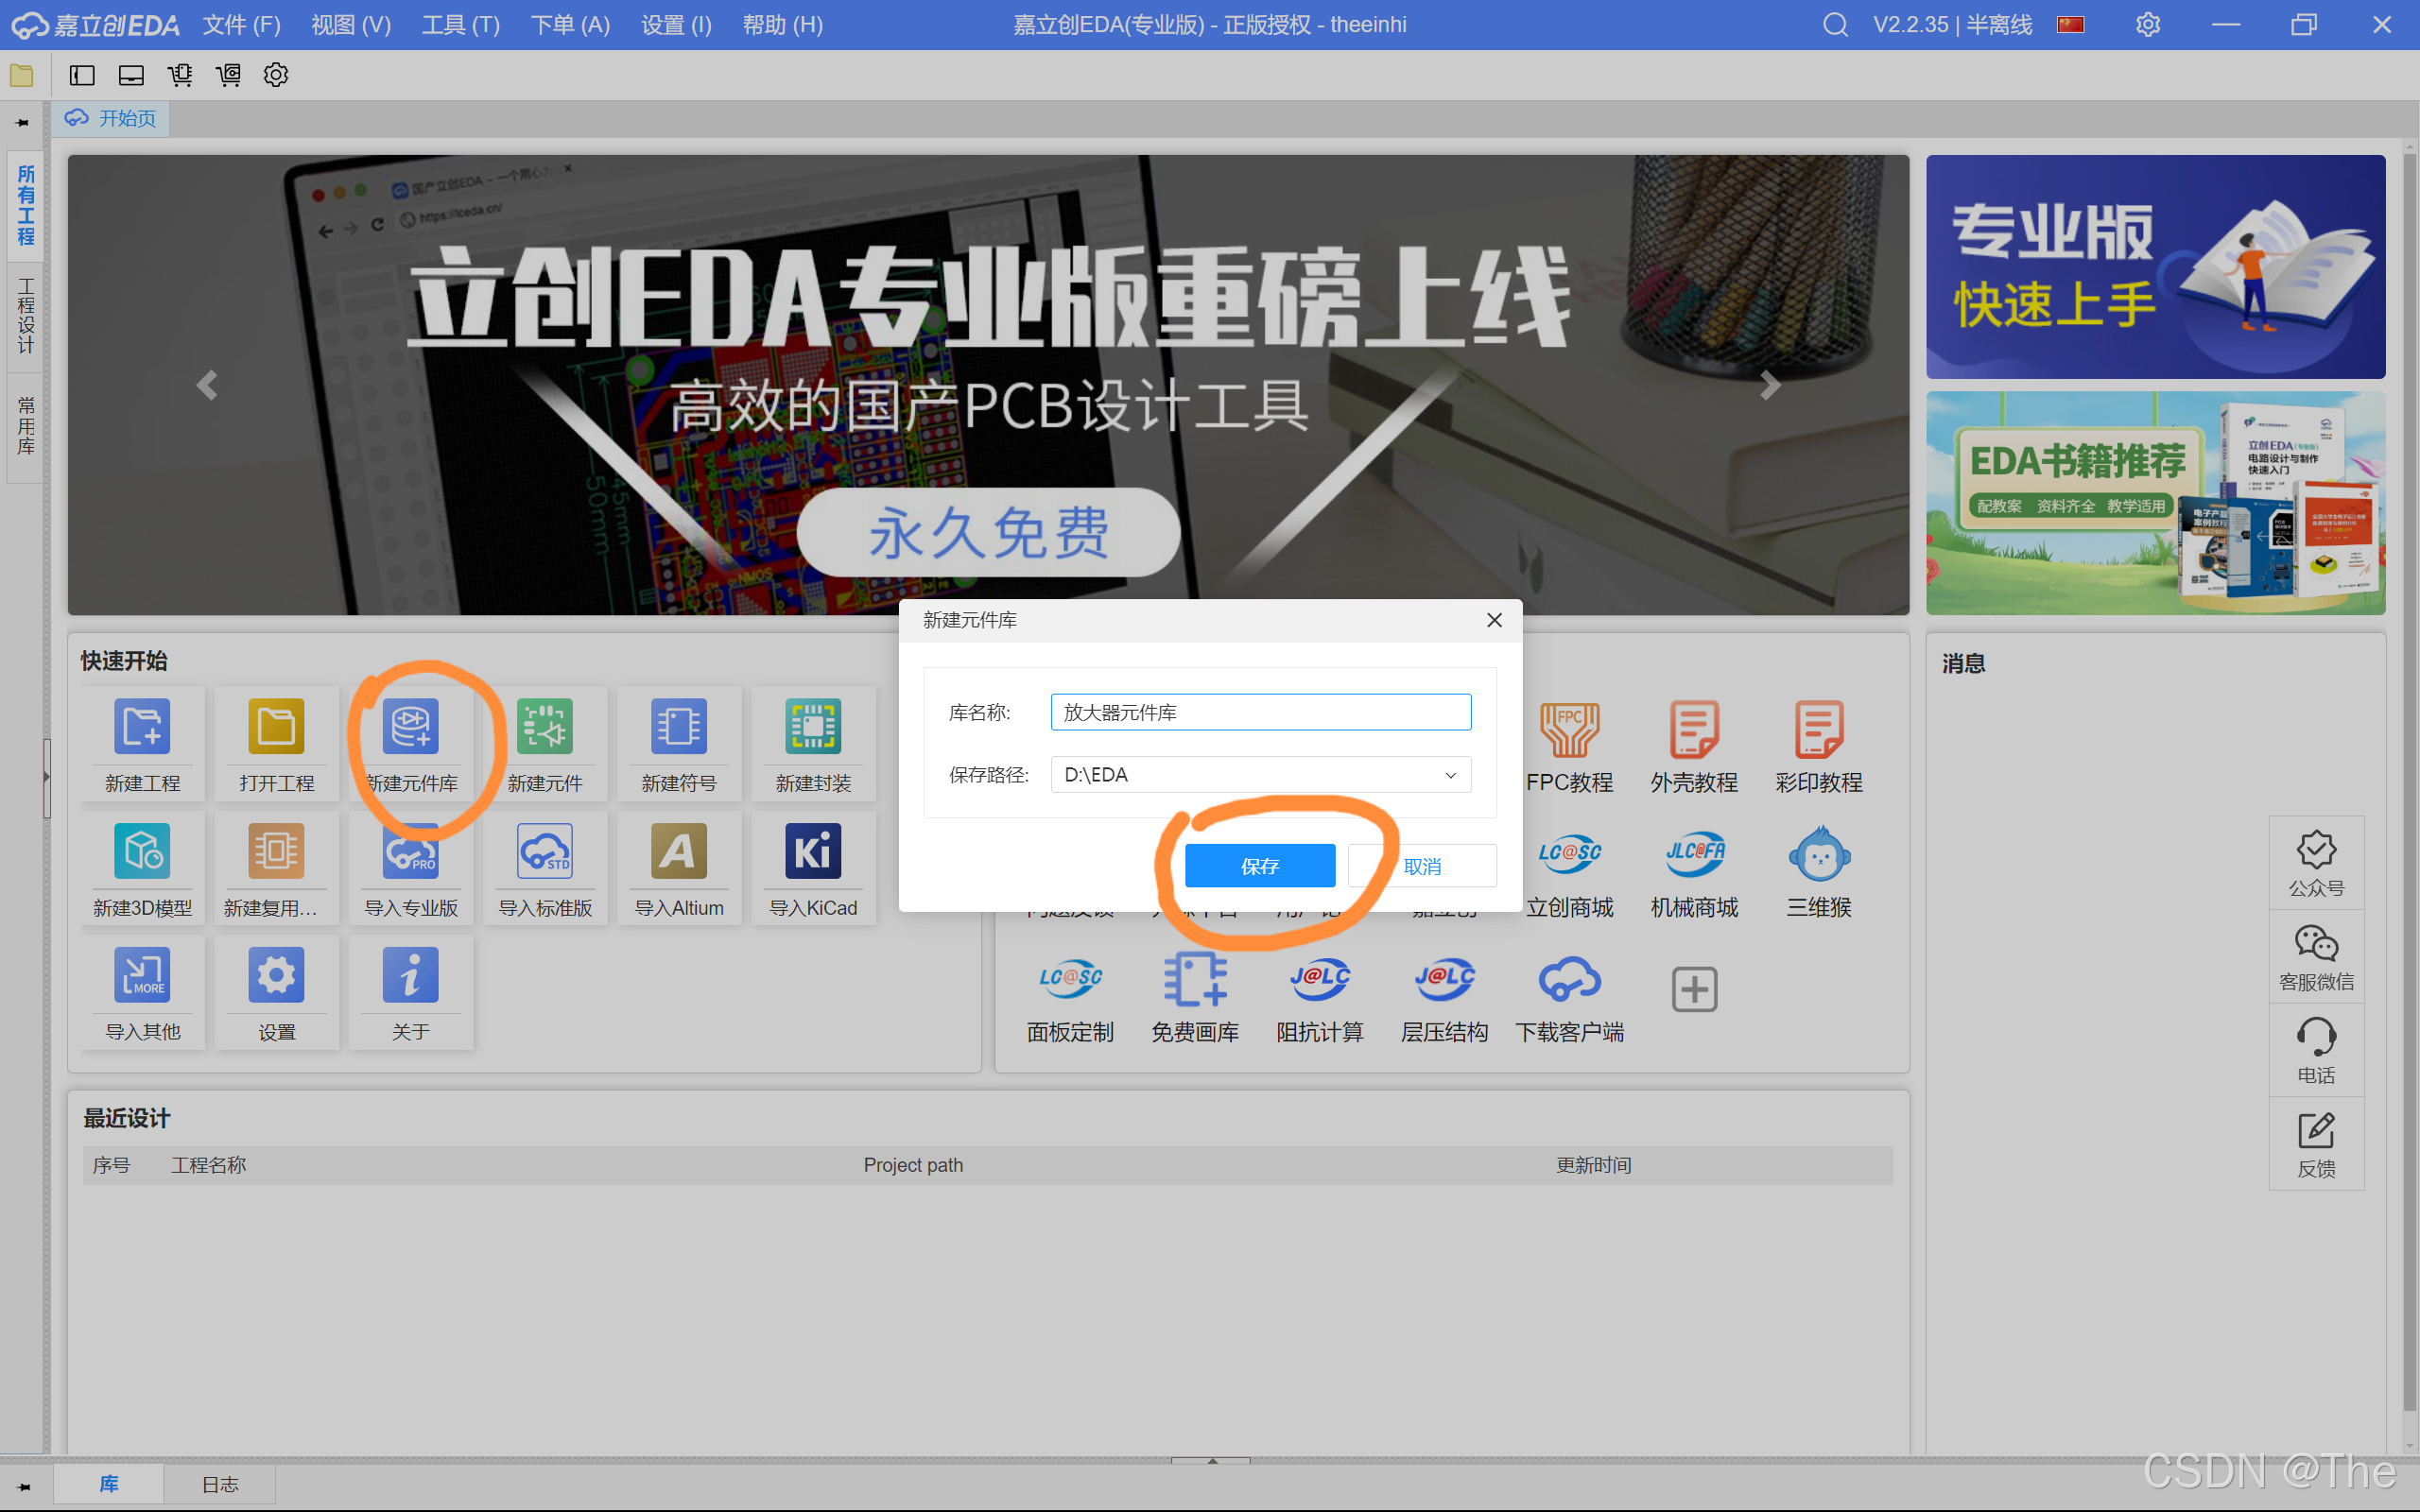Switch to the 日志 tab
Viewport: 2420px width, 1512px height.
tap(220, 1484)
